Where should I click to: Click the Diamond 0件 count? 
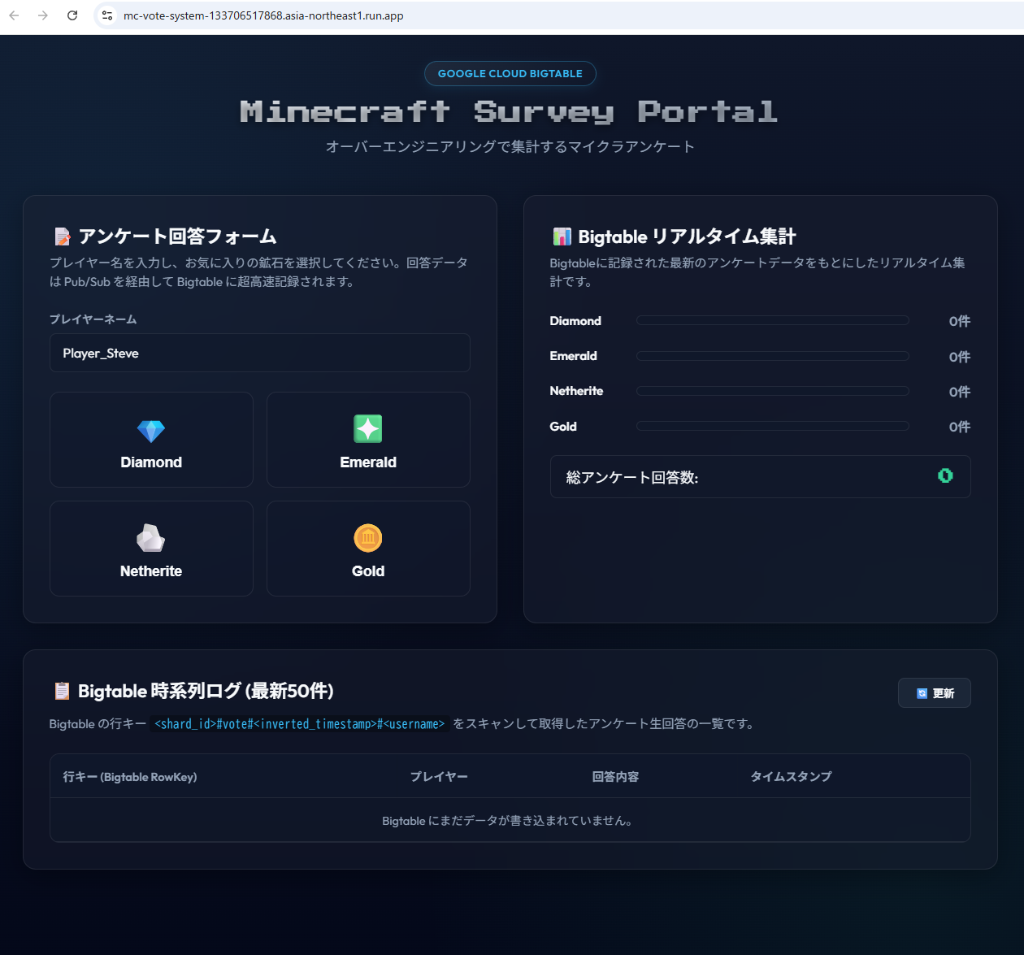tap(959, 321)
